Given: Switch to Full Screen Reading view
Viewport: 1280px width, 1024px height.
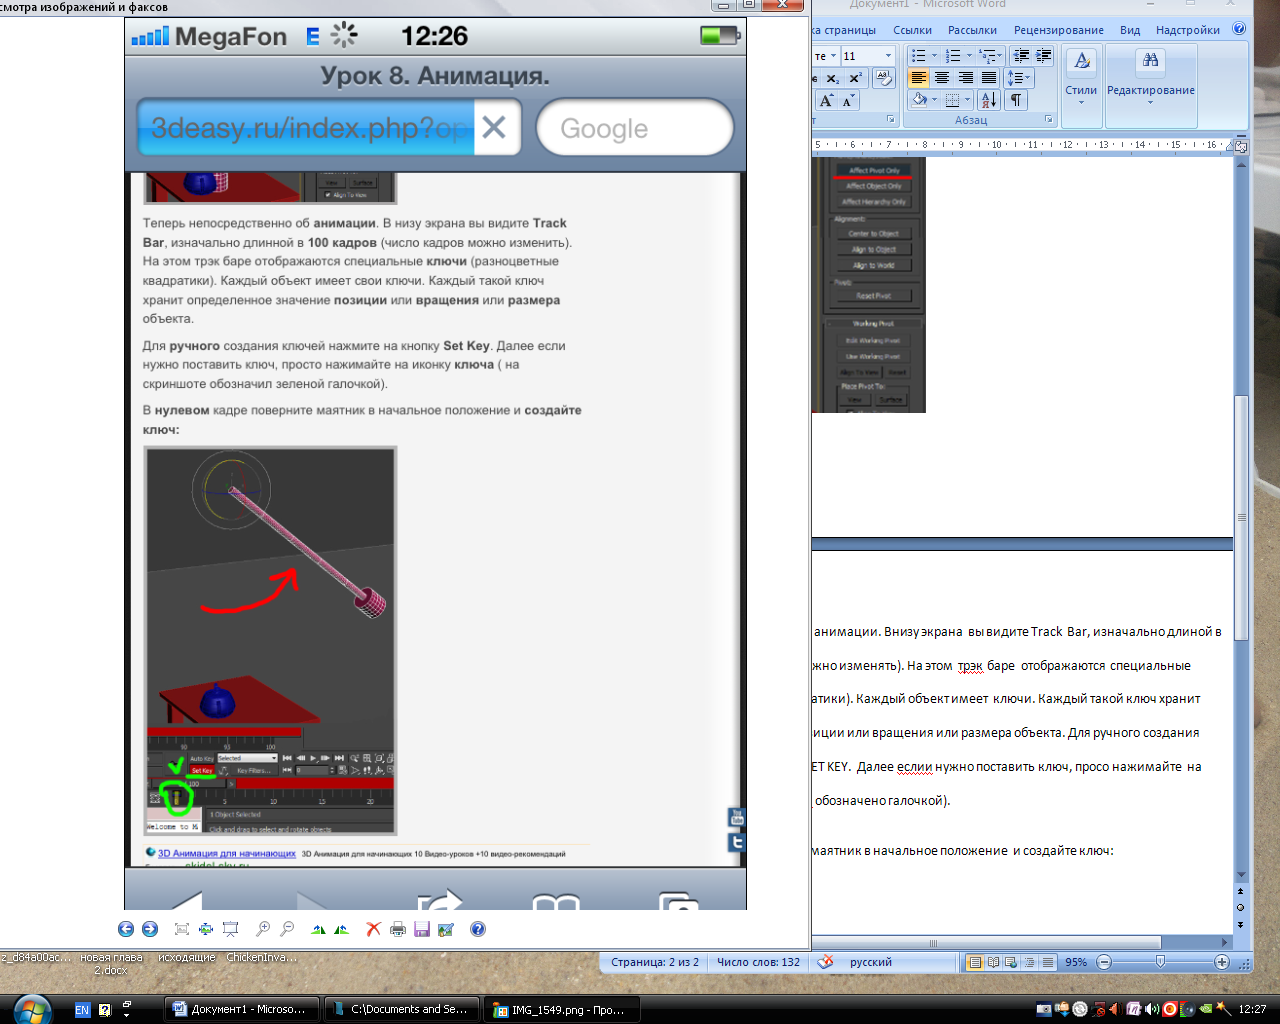Looking at the screenshot, I should click(x=993, y=962).
